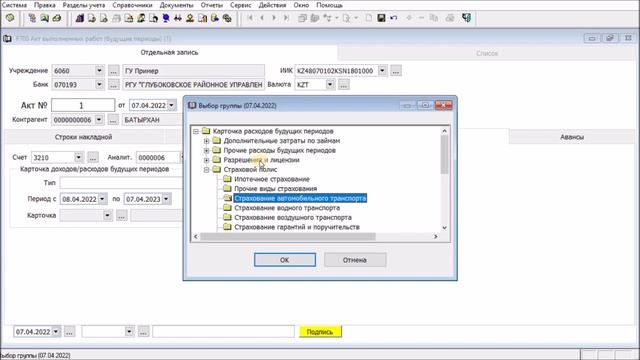
Task: Select the Строки накладной tab
Action: point(83,137)
